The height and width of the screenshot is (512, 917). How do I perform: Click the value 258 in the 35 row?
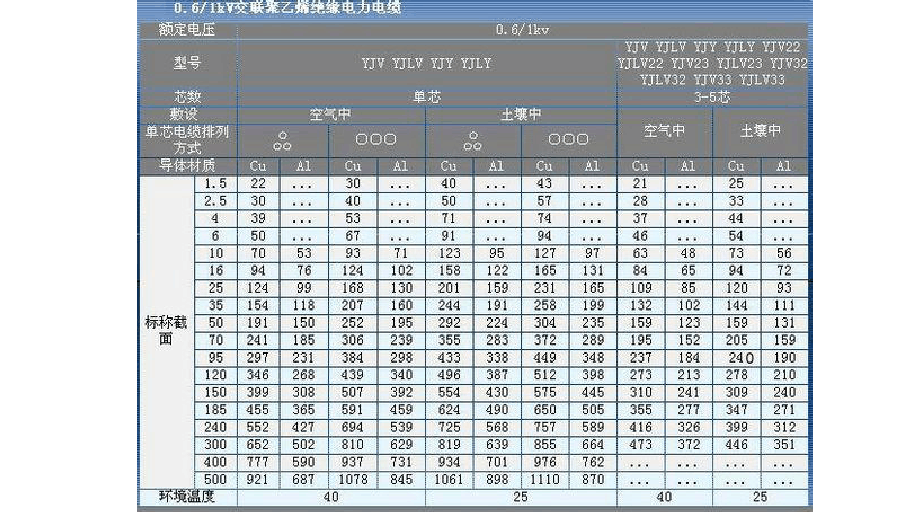click(544, 305)
